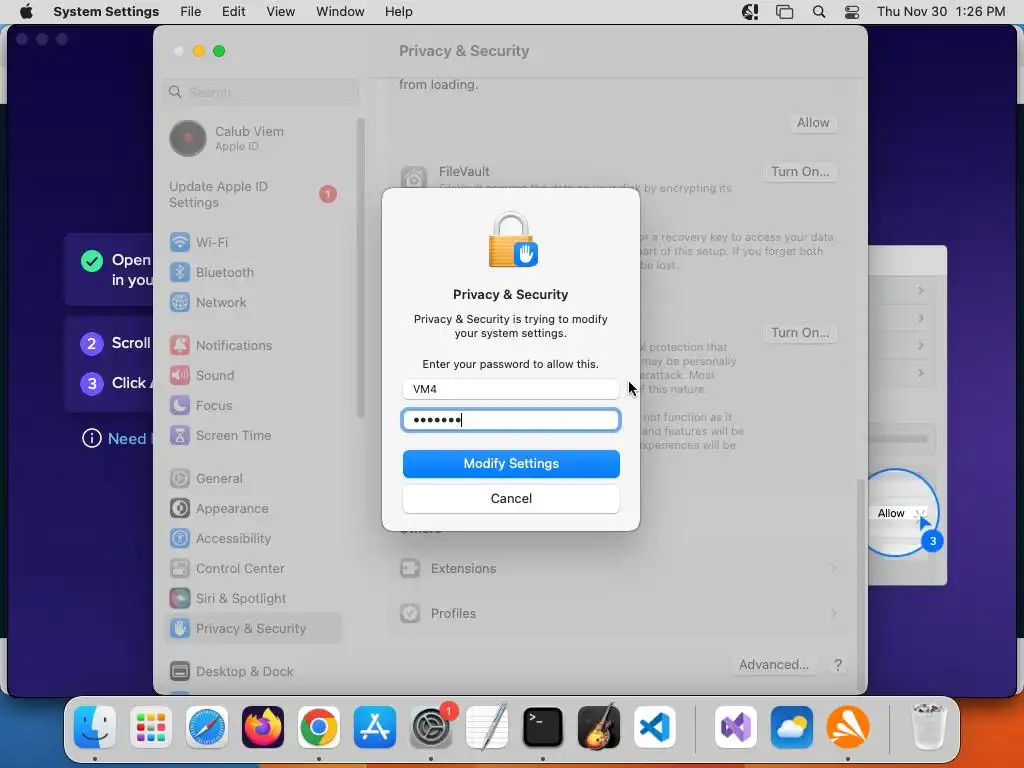Image resolution: width=1024 pixels, height=768 pixels.
Task: Click the Profiles row icon
Action: [x=410, y=614]
